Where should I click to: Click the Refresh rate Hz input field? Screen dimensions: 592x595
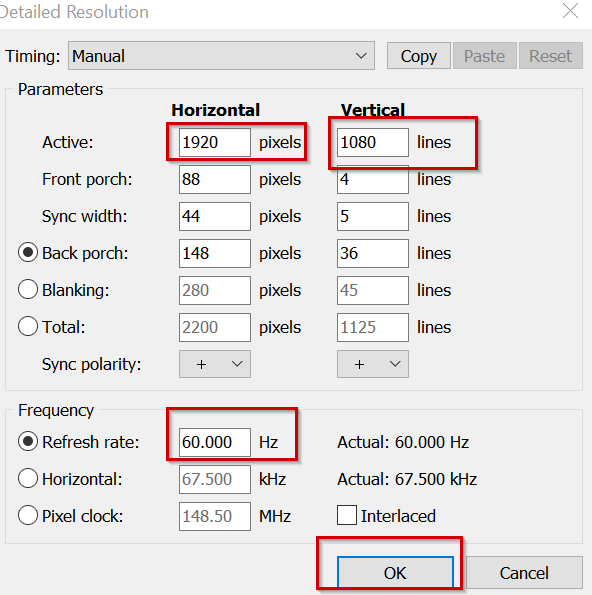click(215, 442)
